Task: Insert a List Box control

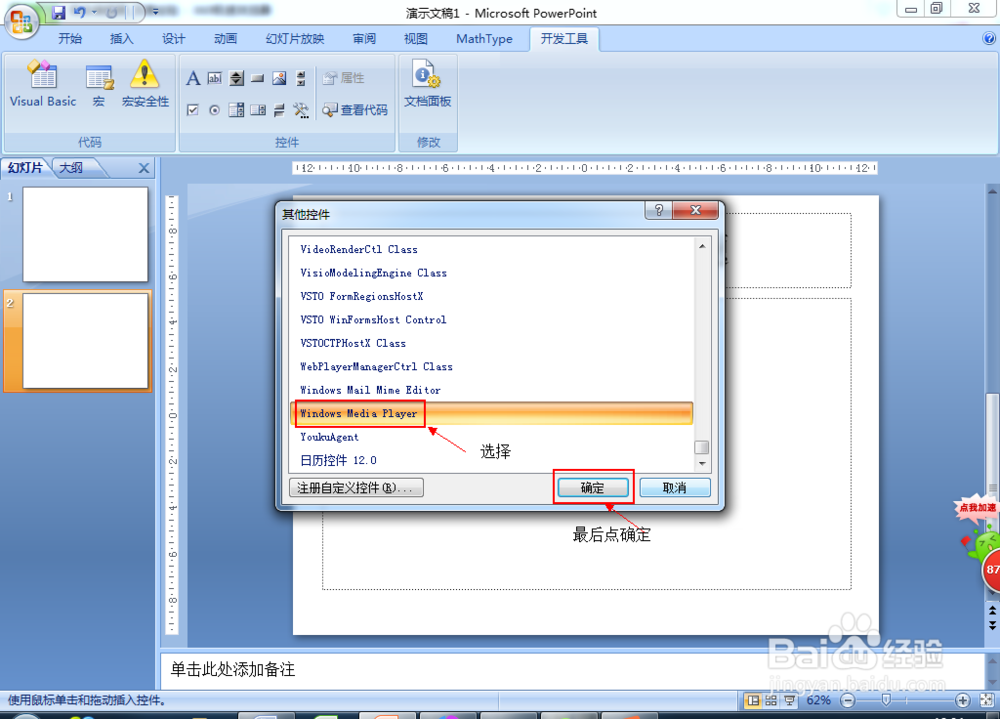Action: pos(258,110)
